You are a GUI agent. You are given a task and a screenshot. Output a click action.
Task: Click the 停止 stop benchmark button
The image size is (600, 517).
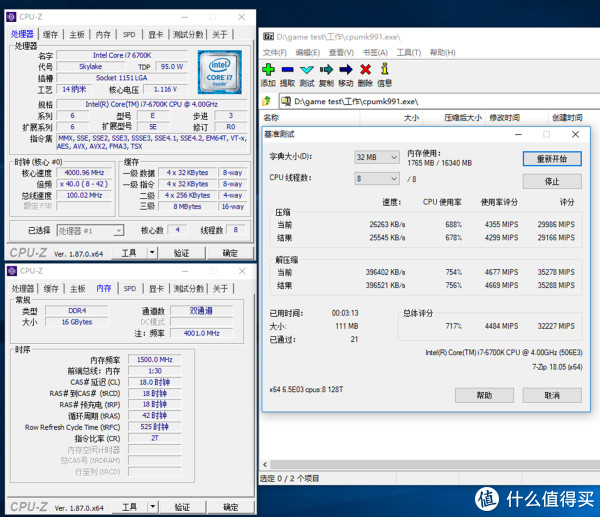[552, 181]
